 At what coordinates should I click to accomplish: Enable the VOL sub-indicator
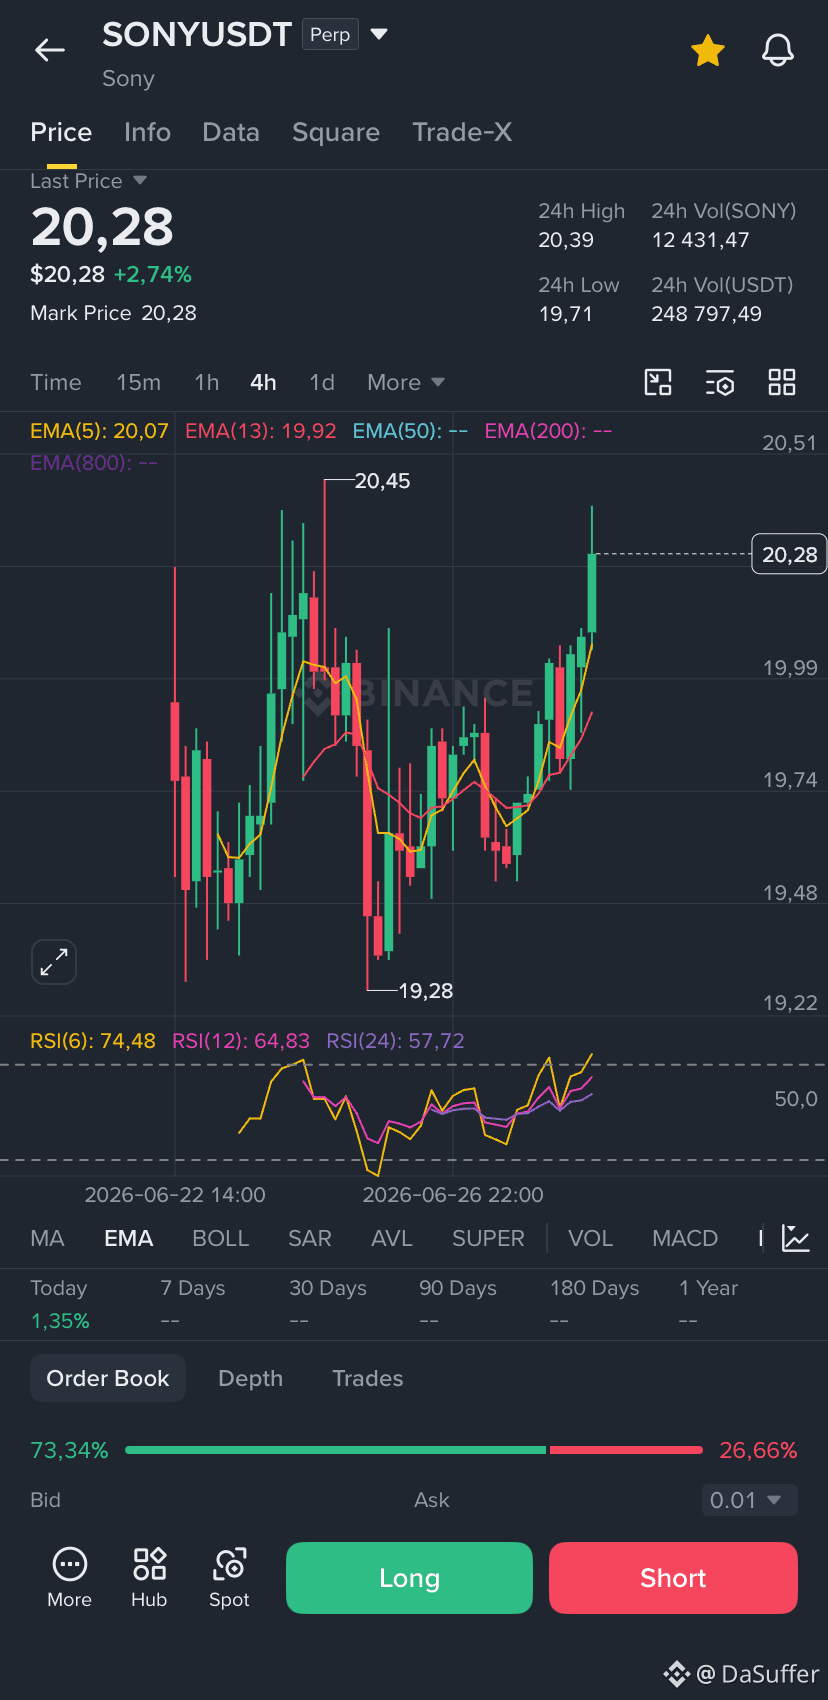pos(590,1238)
